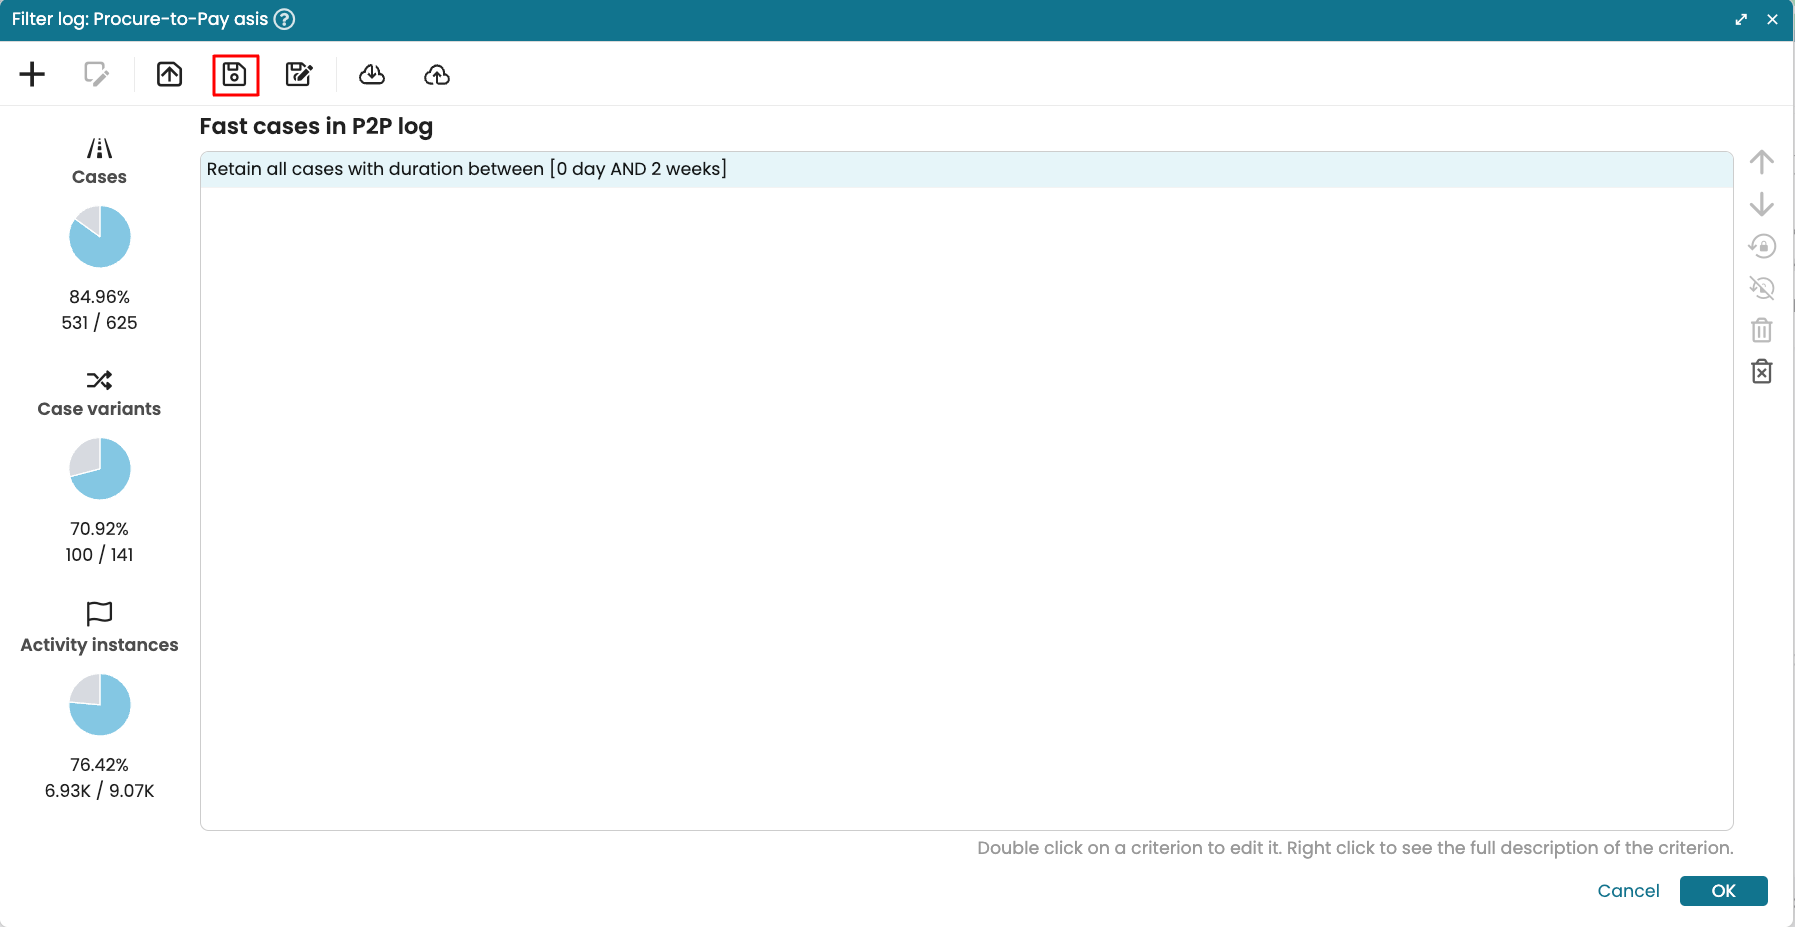Viewport: 1795px width, 927px height.
Task: Click the plus icon to add filter
Action: click(32, 75)
